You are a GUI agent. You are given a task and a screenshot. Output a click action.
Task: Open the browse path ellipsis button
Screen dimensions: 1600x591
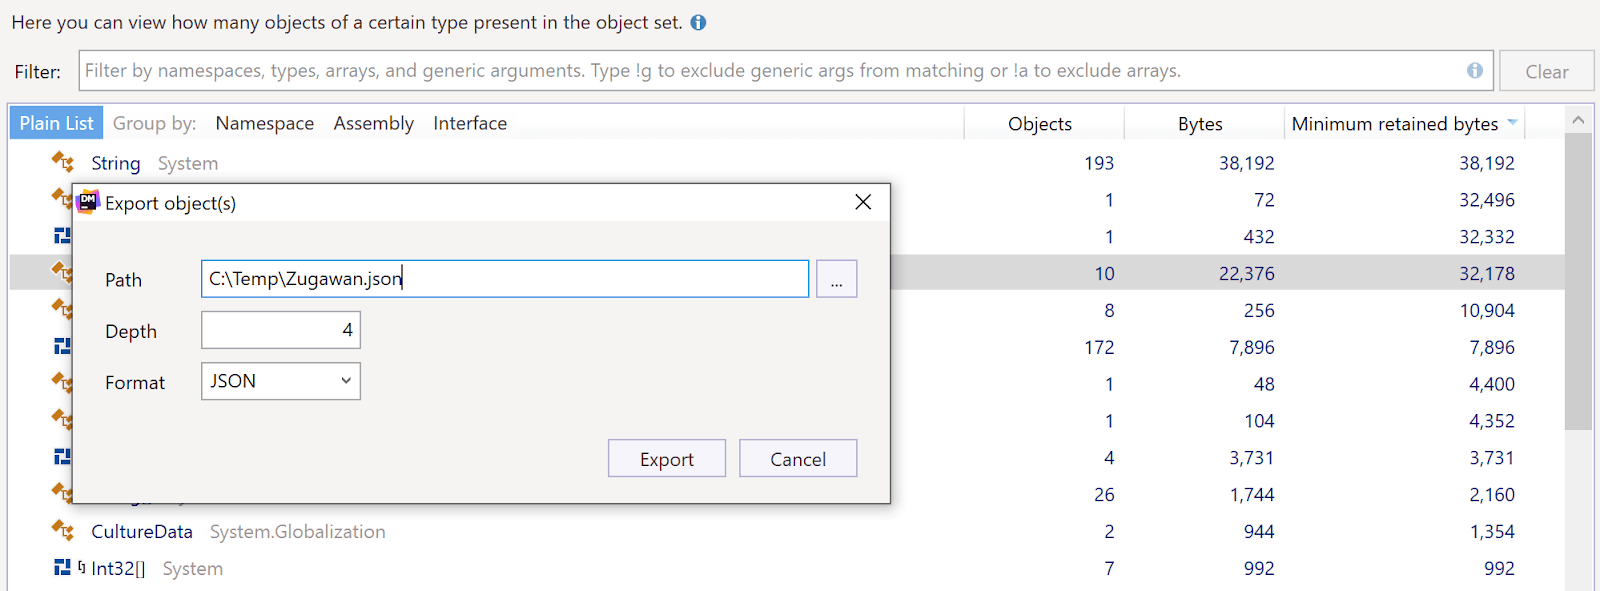tap(836, 279)
